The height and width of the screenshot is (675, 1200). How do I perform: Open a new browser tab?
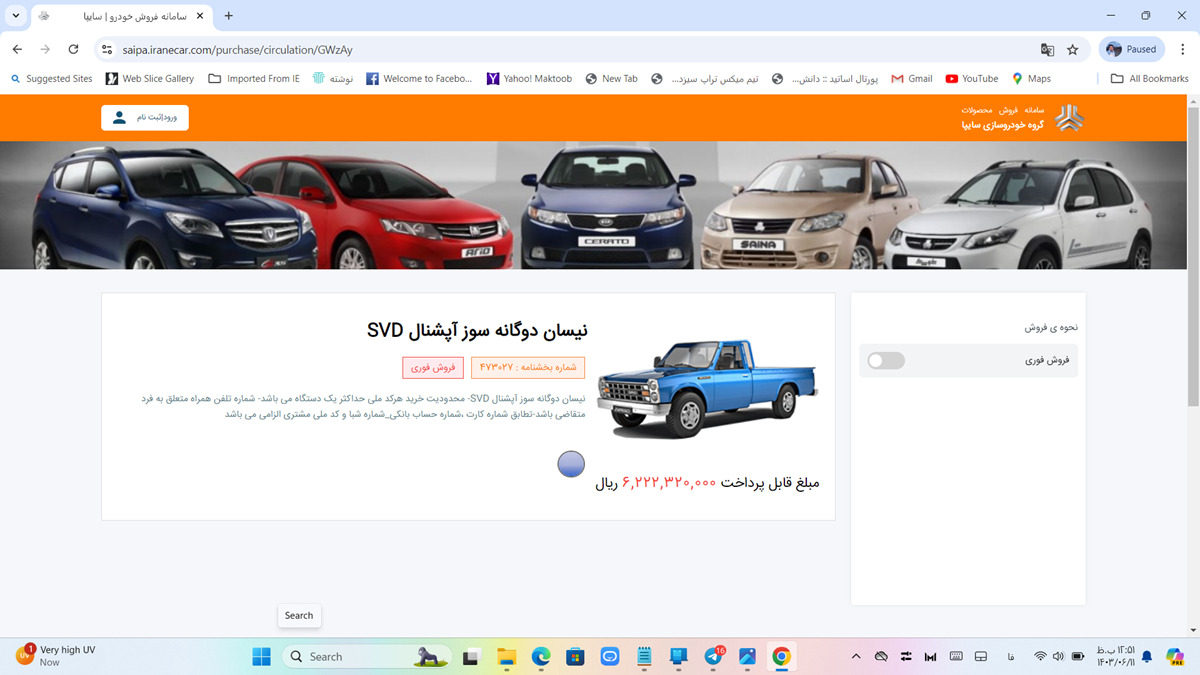point(229,16)
